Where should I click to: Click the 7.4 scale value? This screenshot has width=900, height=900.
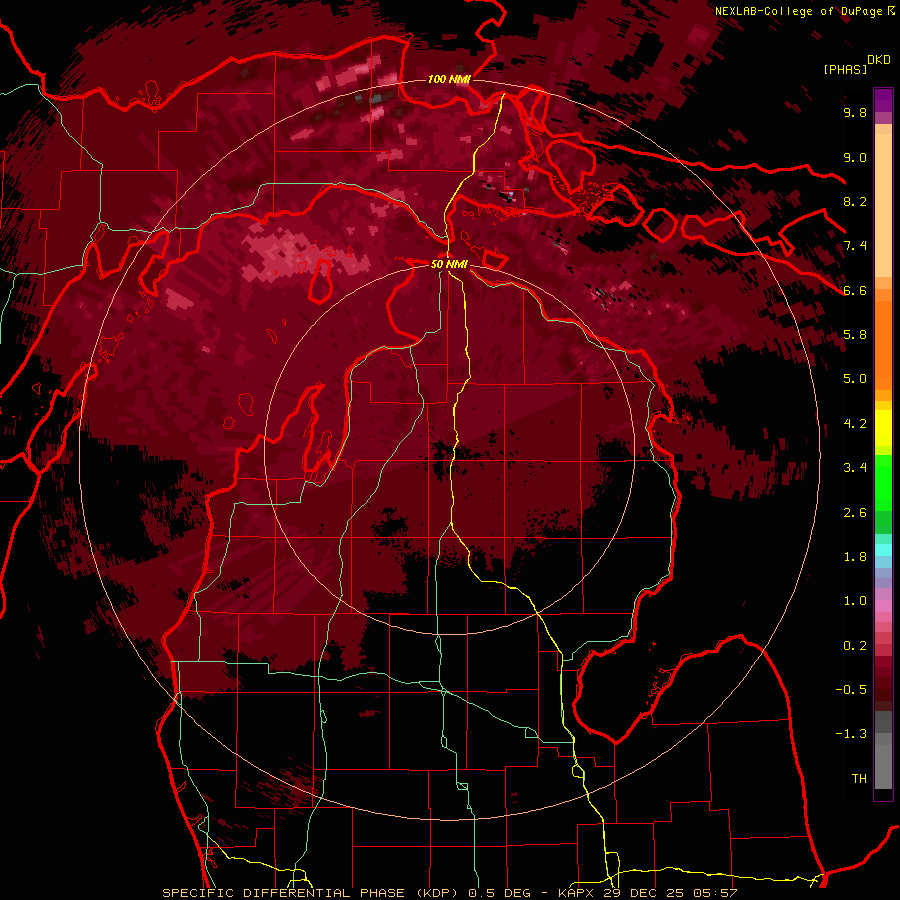[855, 246]
